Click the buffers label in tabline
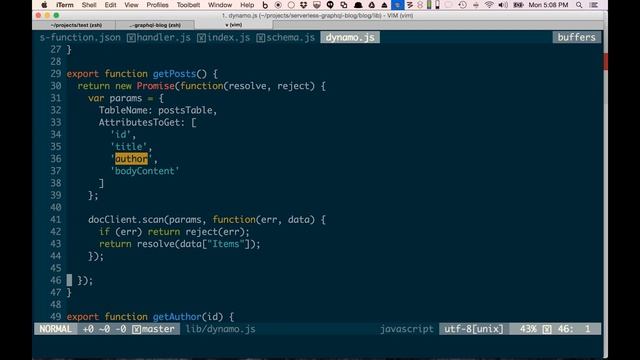Screen dimensions: 640x360 click(576, 38)
